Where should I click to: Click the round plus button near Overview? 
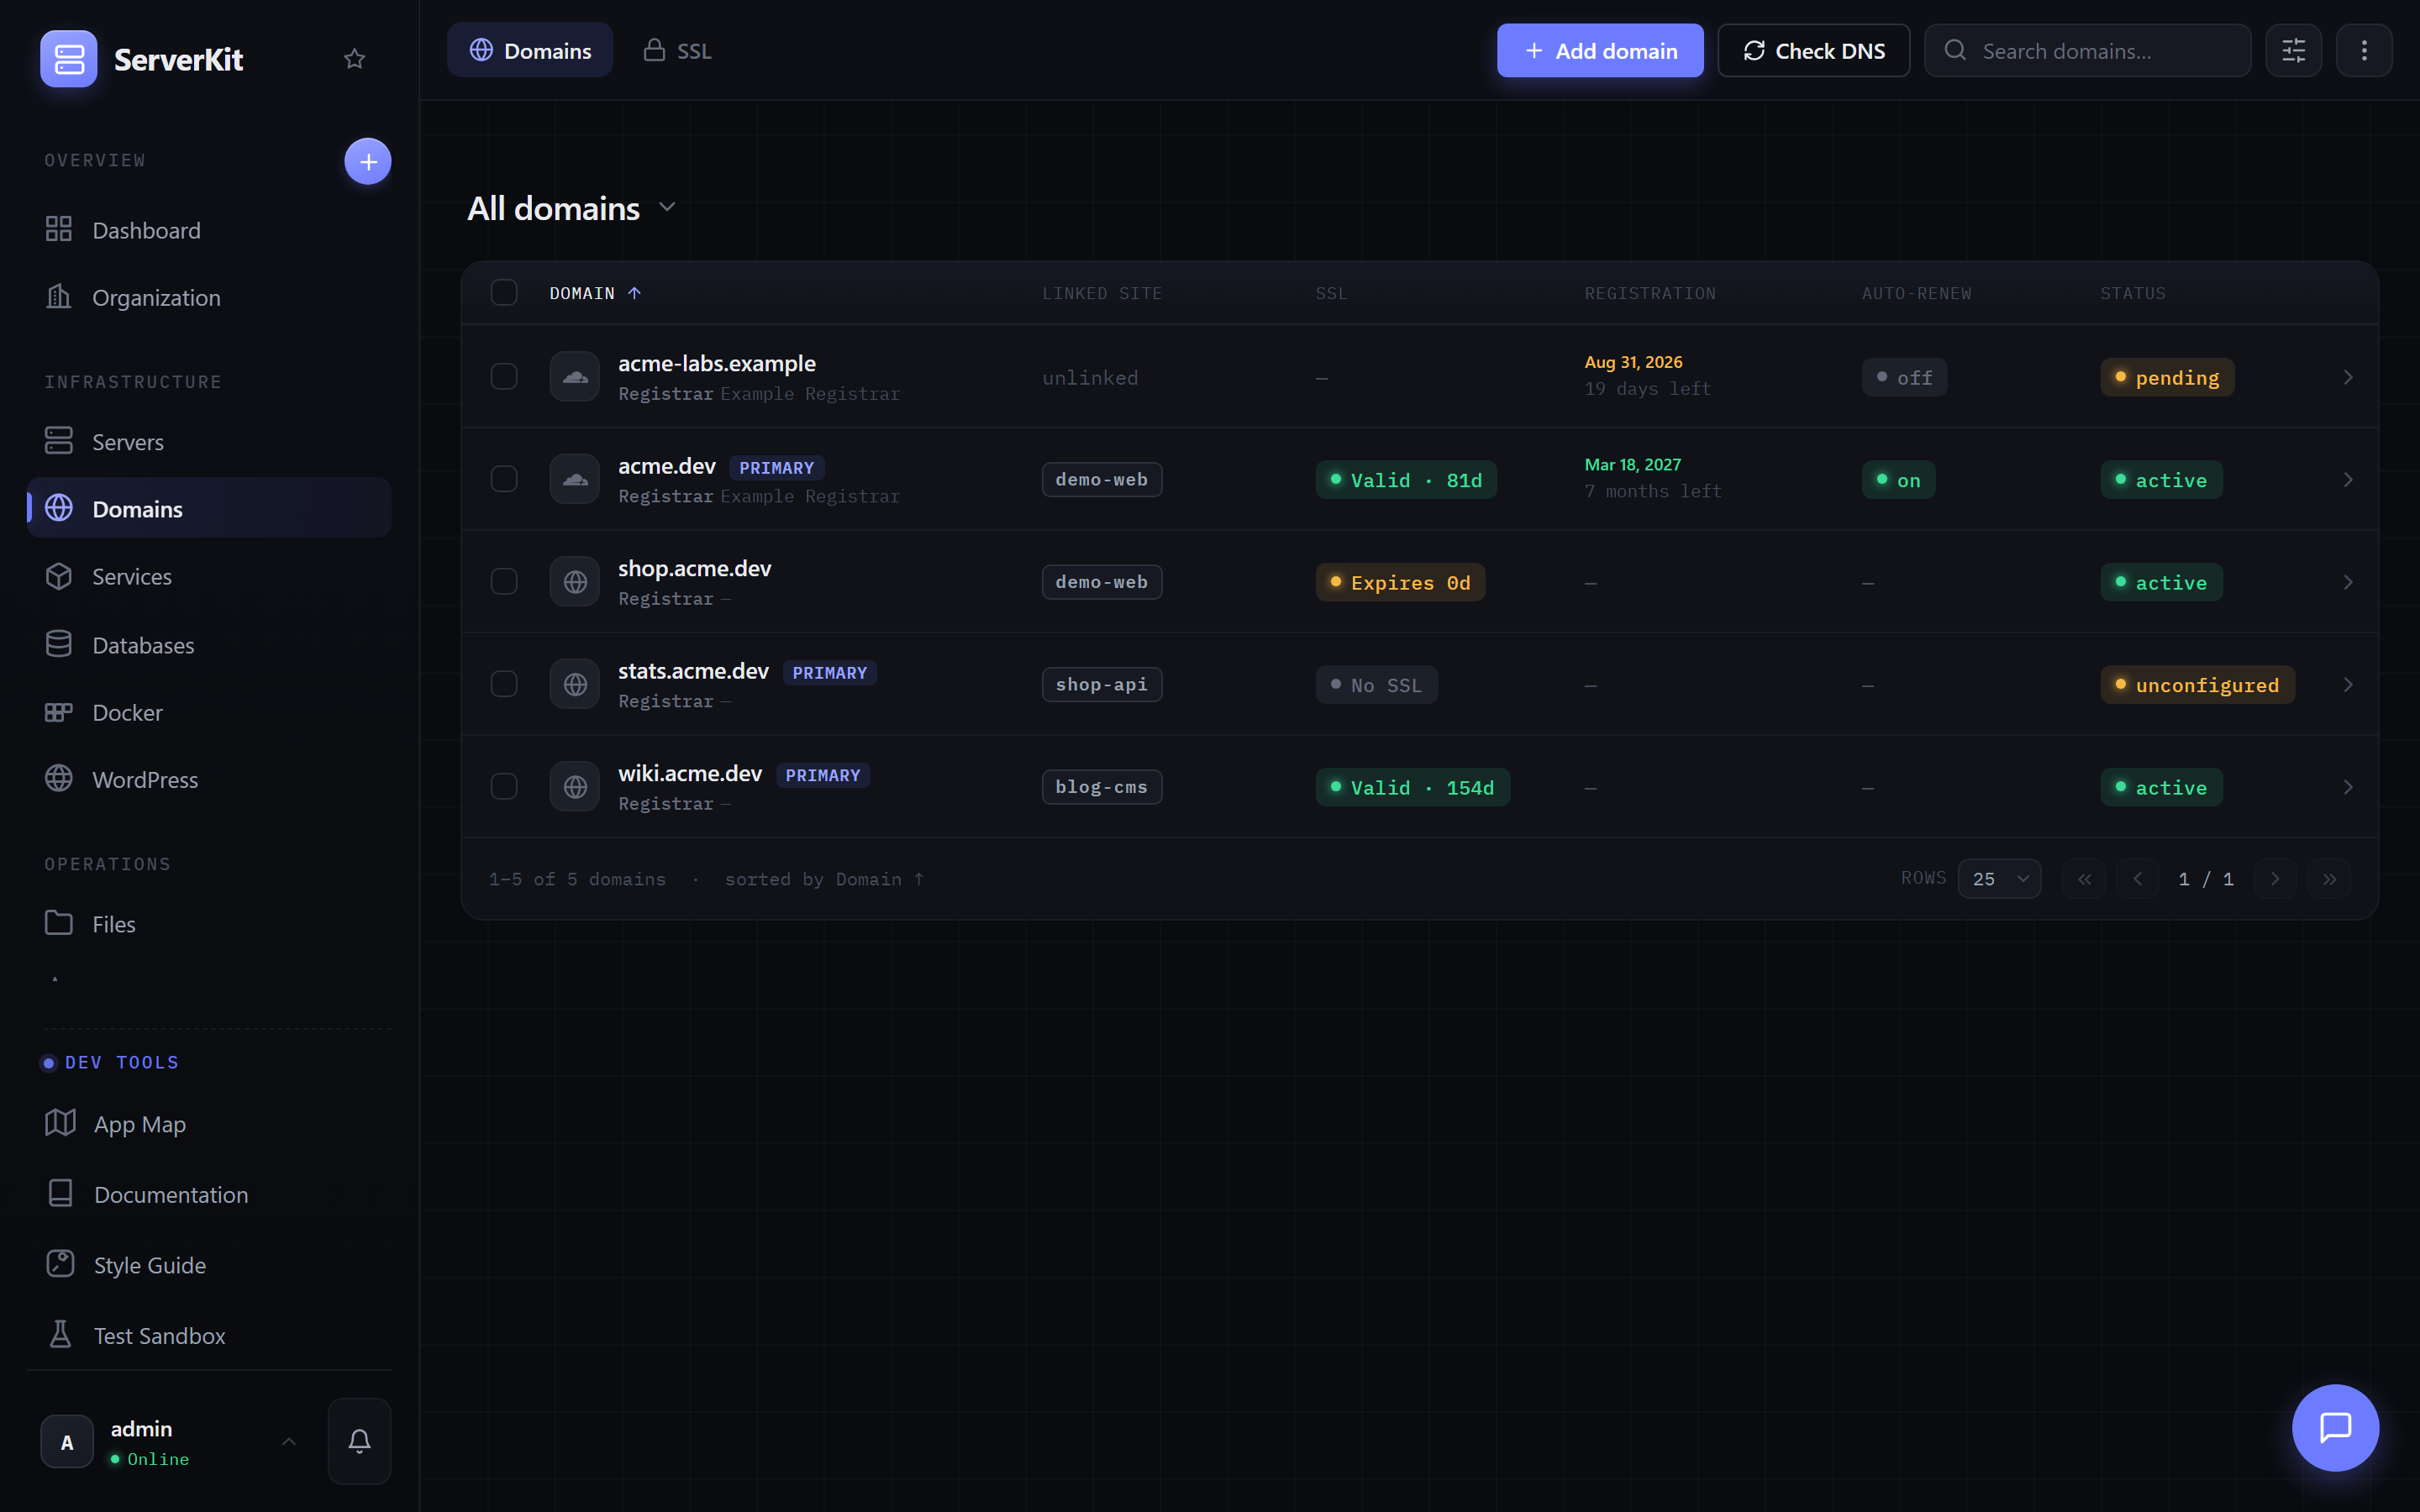(x=368, y=161)
